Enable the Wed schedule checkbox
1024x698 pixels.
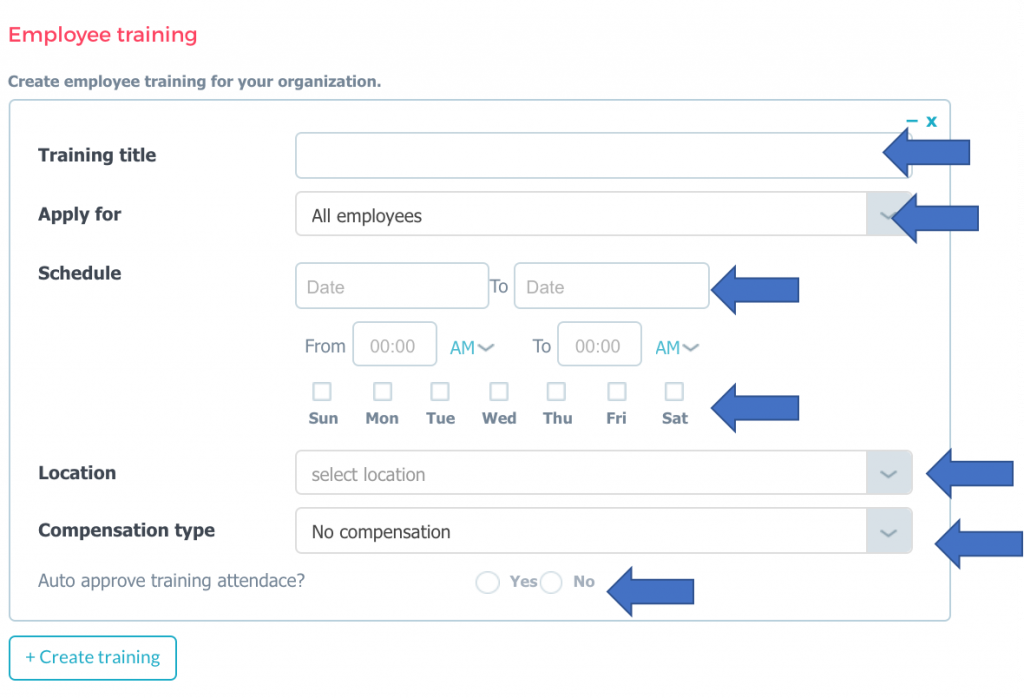coord(498,391)
